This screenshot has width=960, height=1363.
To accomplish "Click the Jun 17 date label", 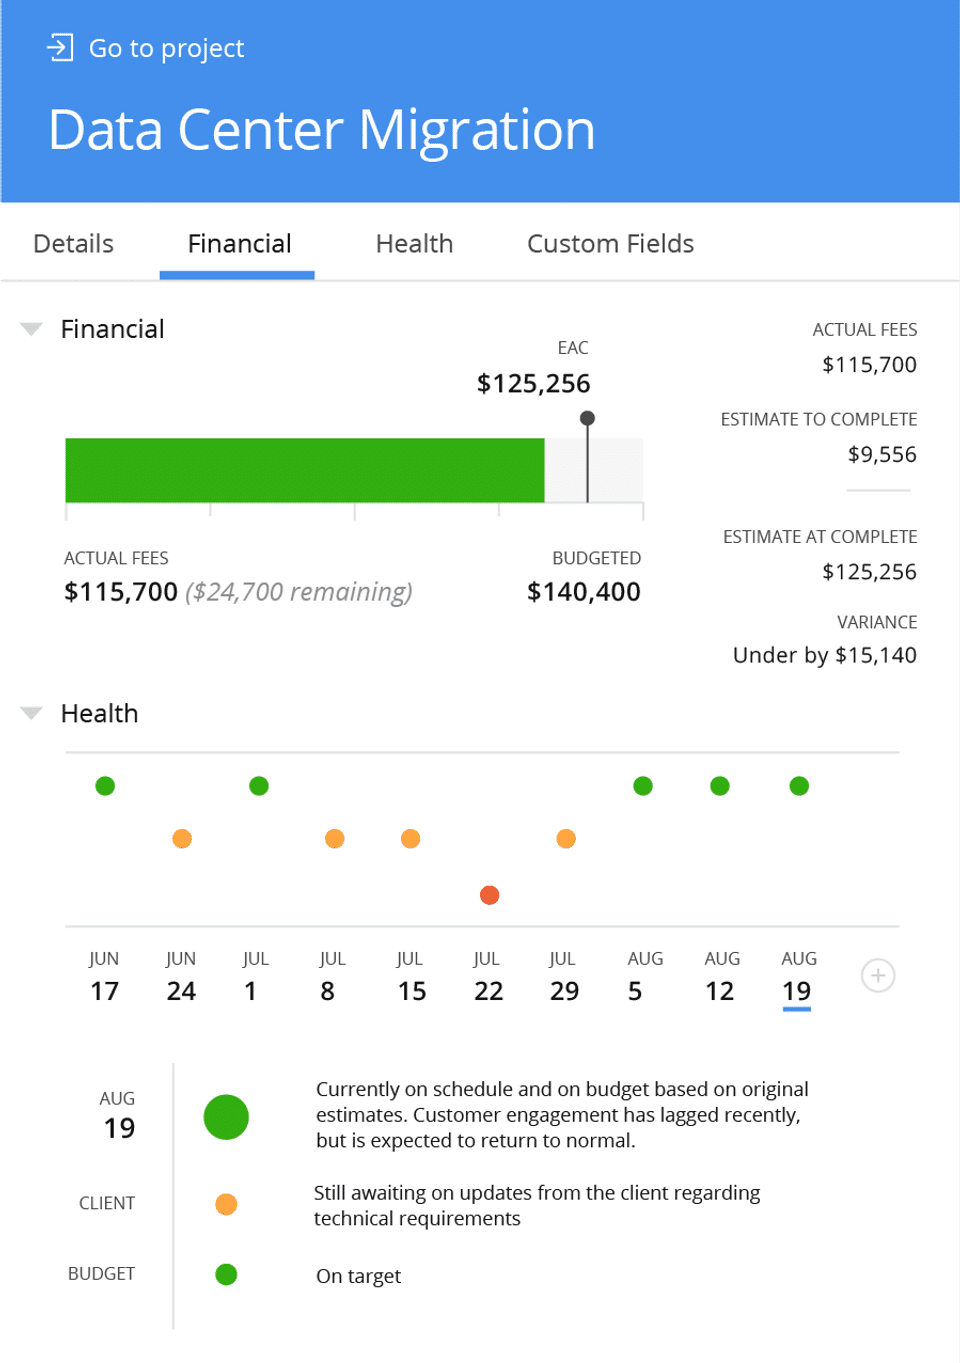I will (104, 977).
